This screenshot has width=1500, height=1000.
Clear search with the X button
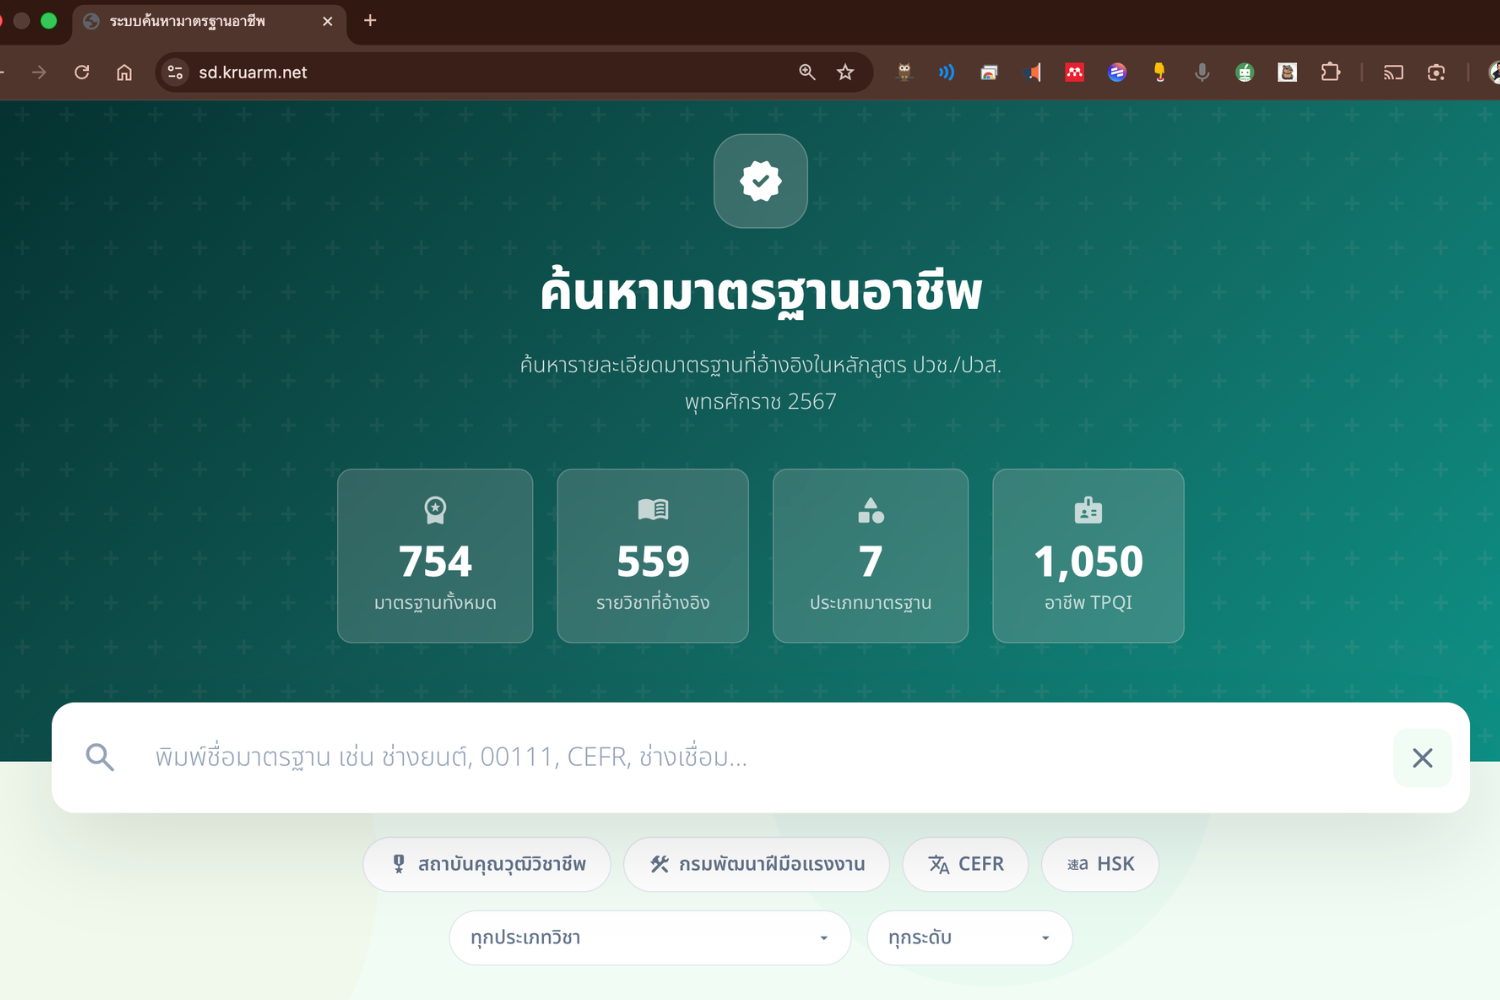tap(1422, 758)
